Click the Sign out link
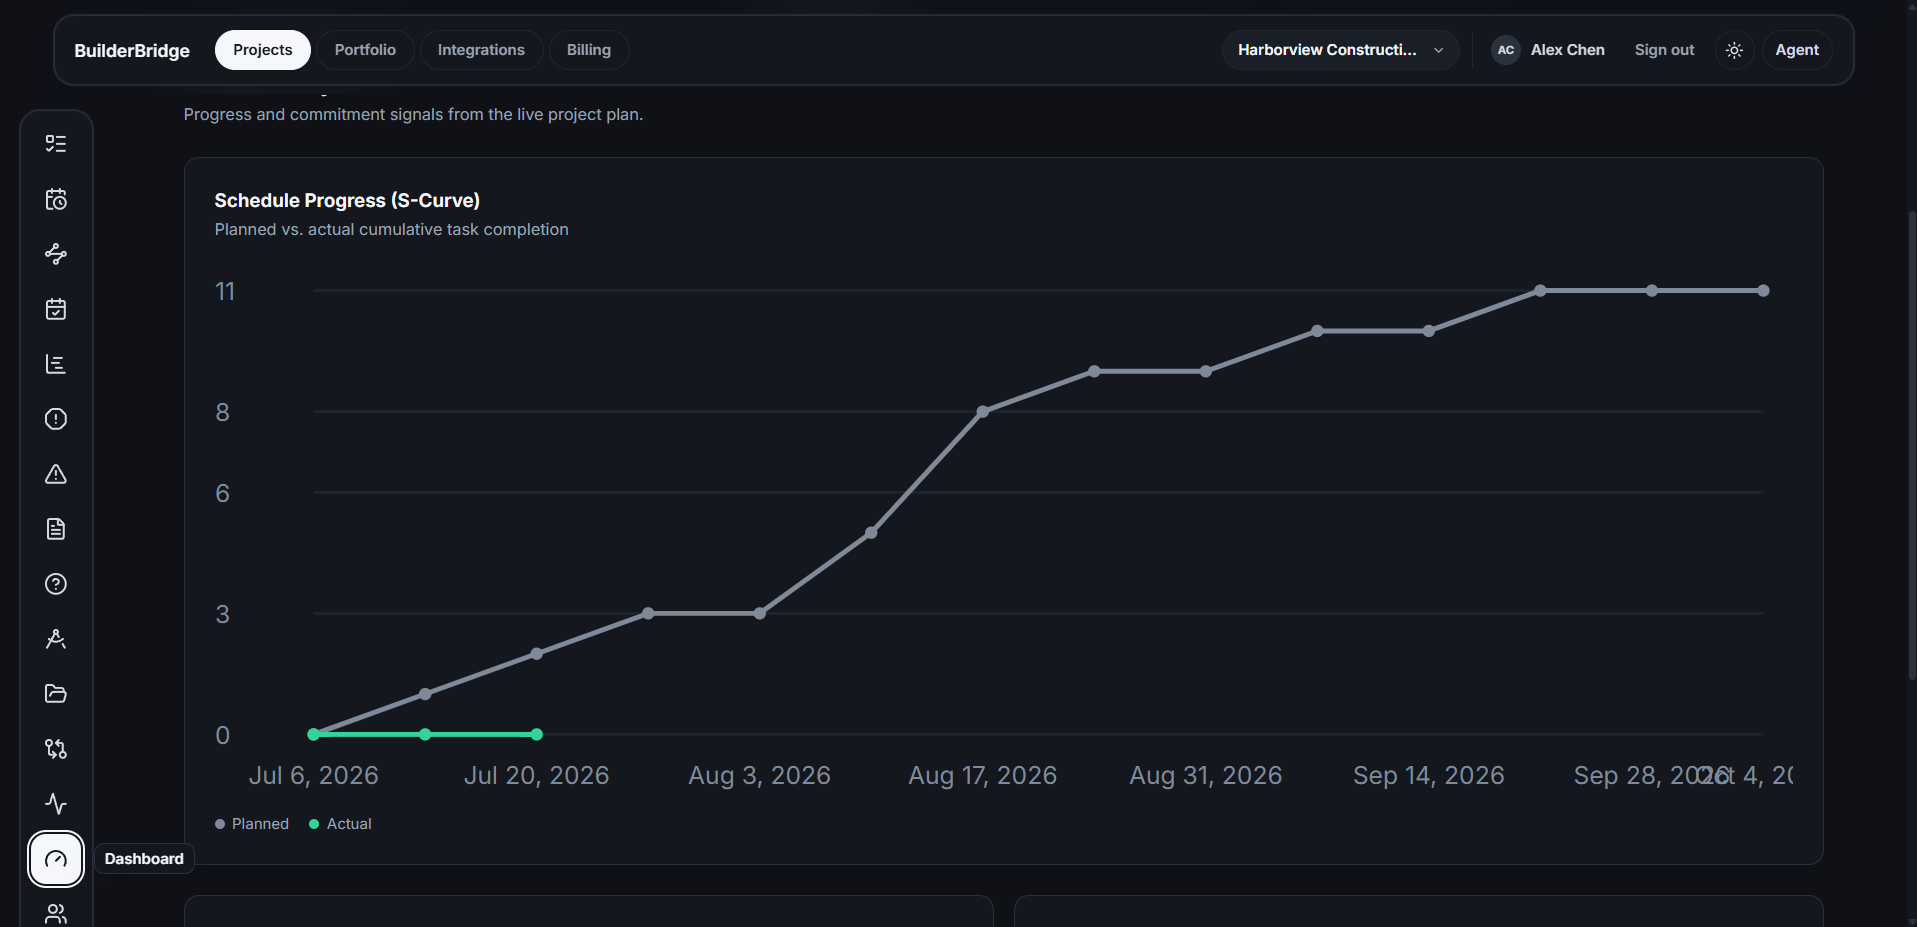 click(1664, 50)
